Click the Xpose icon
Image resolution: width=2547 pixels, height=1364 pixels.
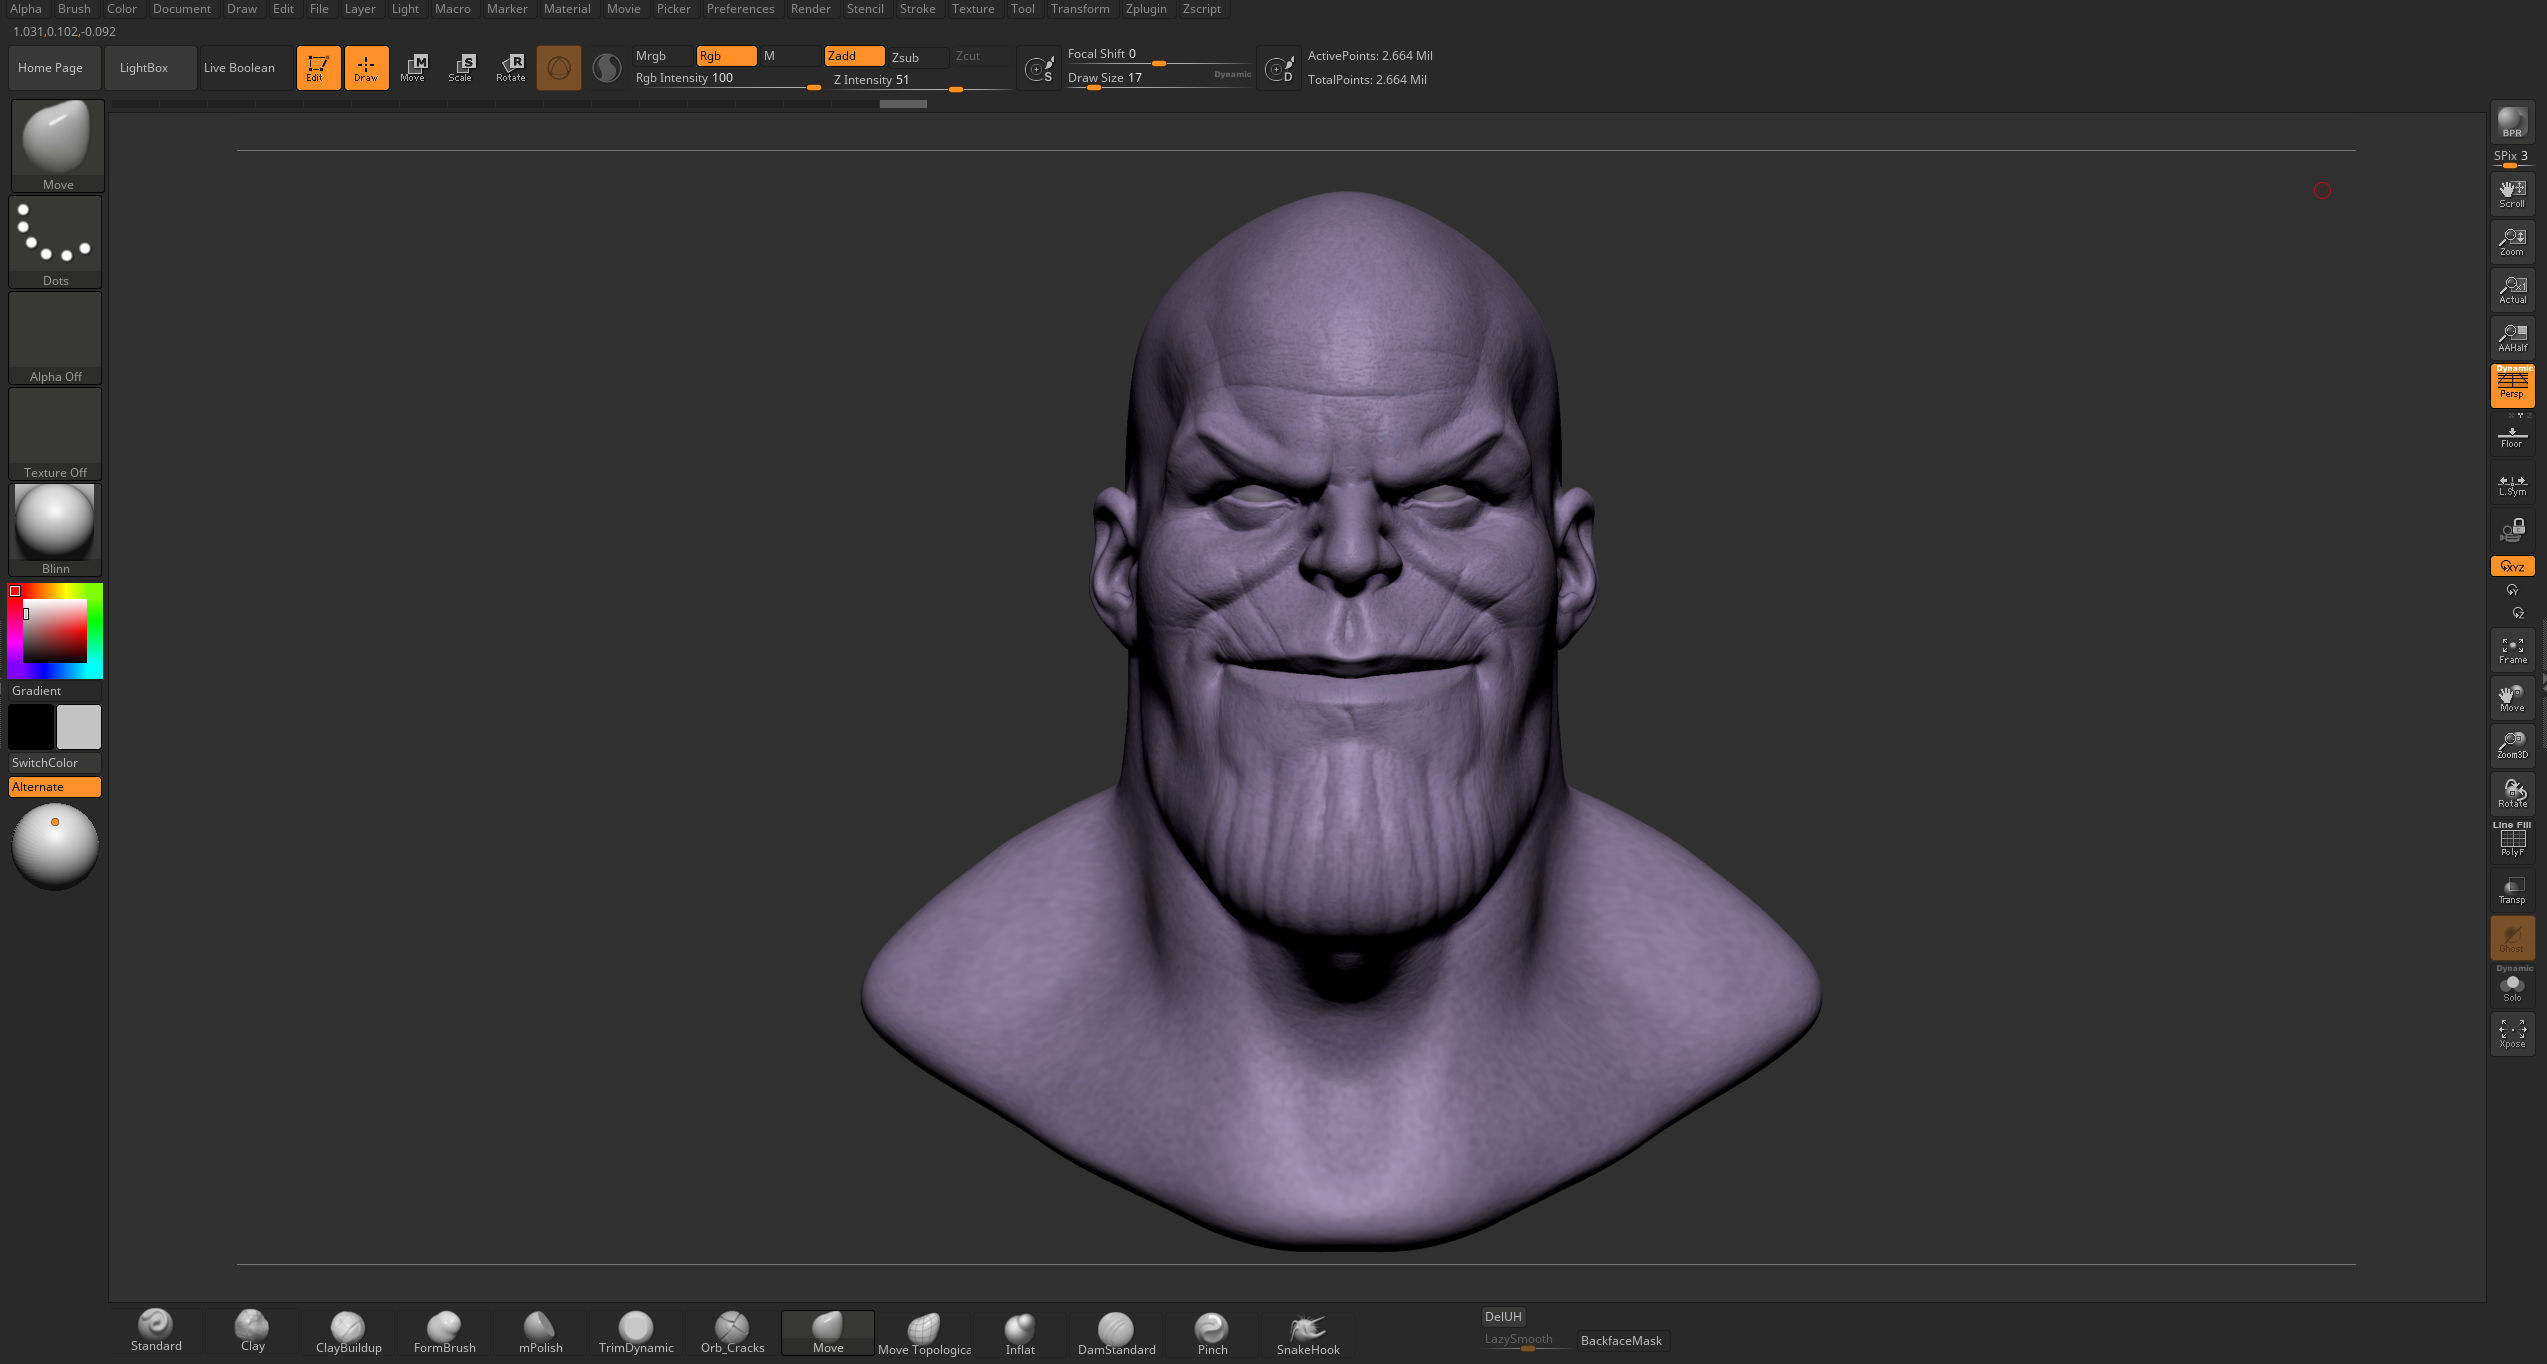coord(2512,1033)
